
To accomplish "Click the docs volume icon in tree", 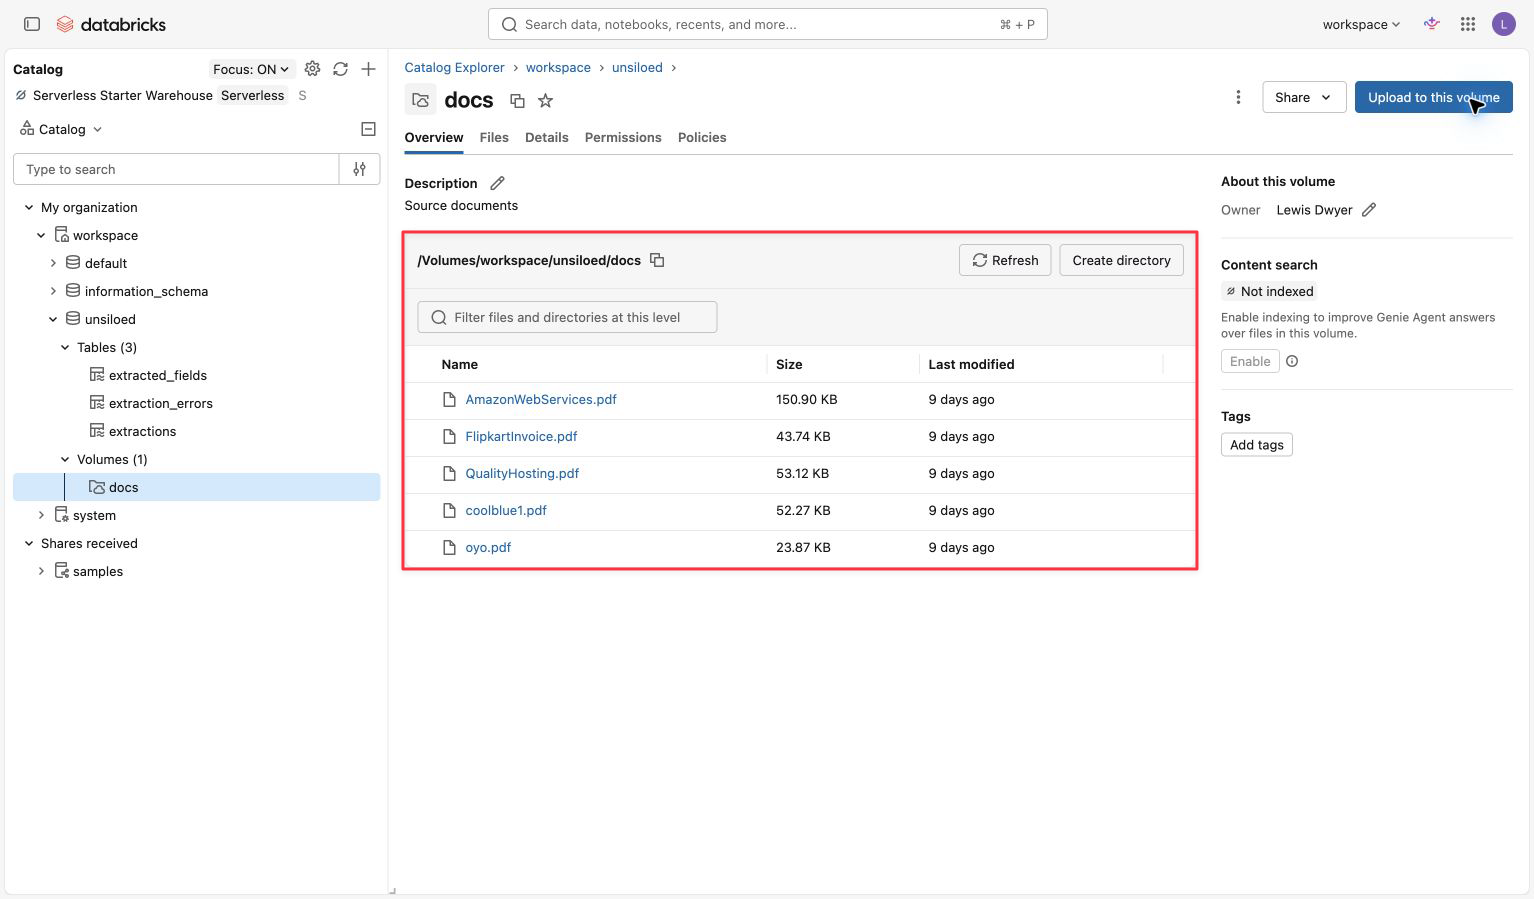I will (x=97, y=487).
